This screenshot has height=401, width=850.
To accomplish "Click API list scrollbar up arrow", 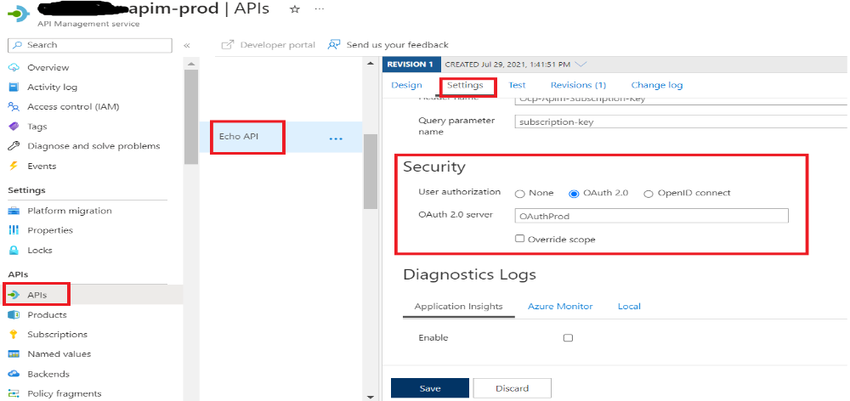I will point(370,64).
